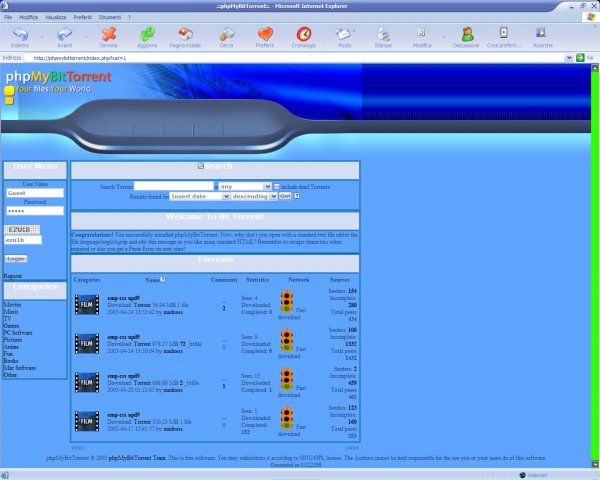
Task: Click the FILM category icon of first torrent
Action: tap(87, 302)
